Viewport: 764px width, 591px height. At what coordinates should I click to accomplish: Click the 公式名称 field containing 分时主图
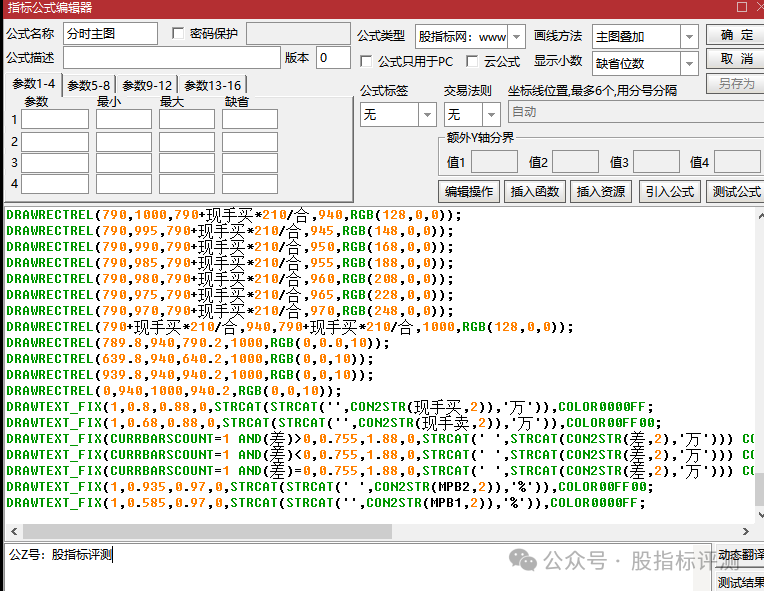(110, 33)
